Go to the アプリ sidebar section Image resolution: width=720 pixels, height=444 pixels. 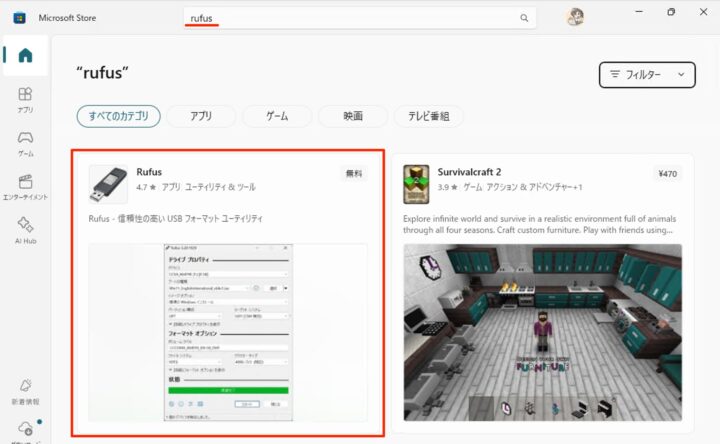pyautogui.click(x=25, y=100)
